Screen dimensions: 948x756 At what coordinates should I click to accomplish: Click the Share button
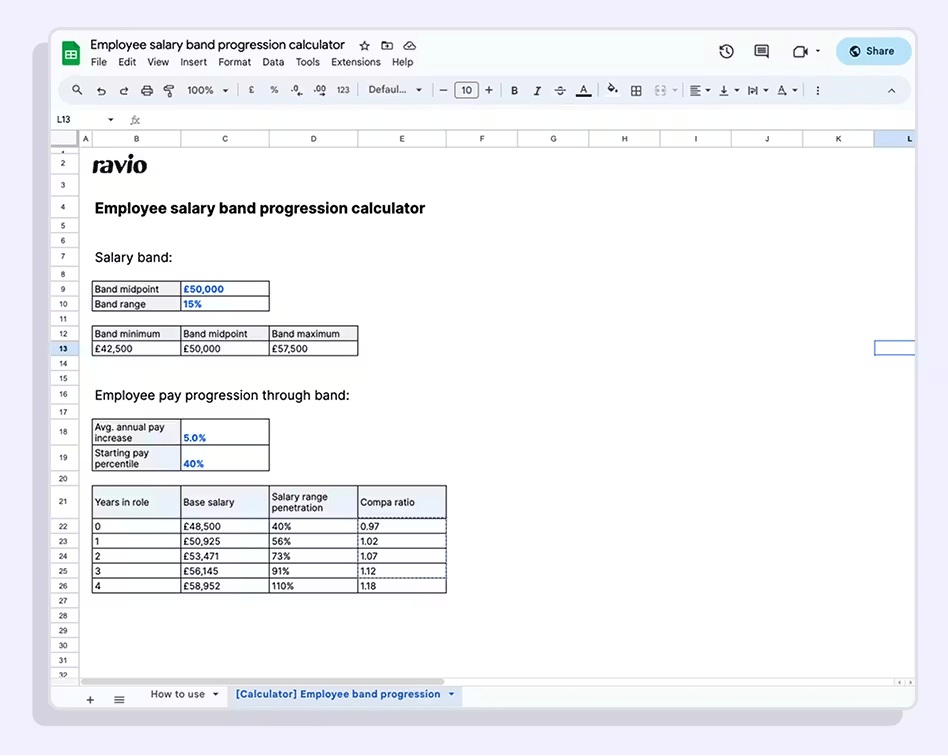(873, 51)
